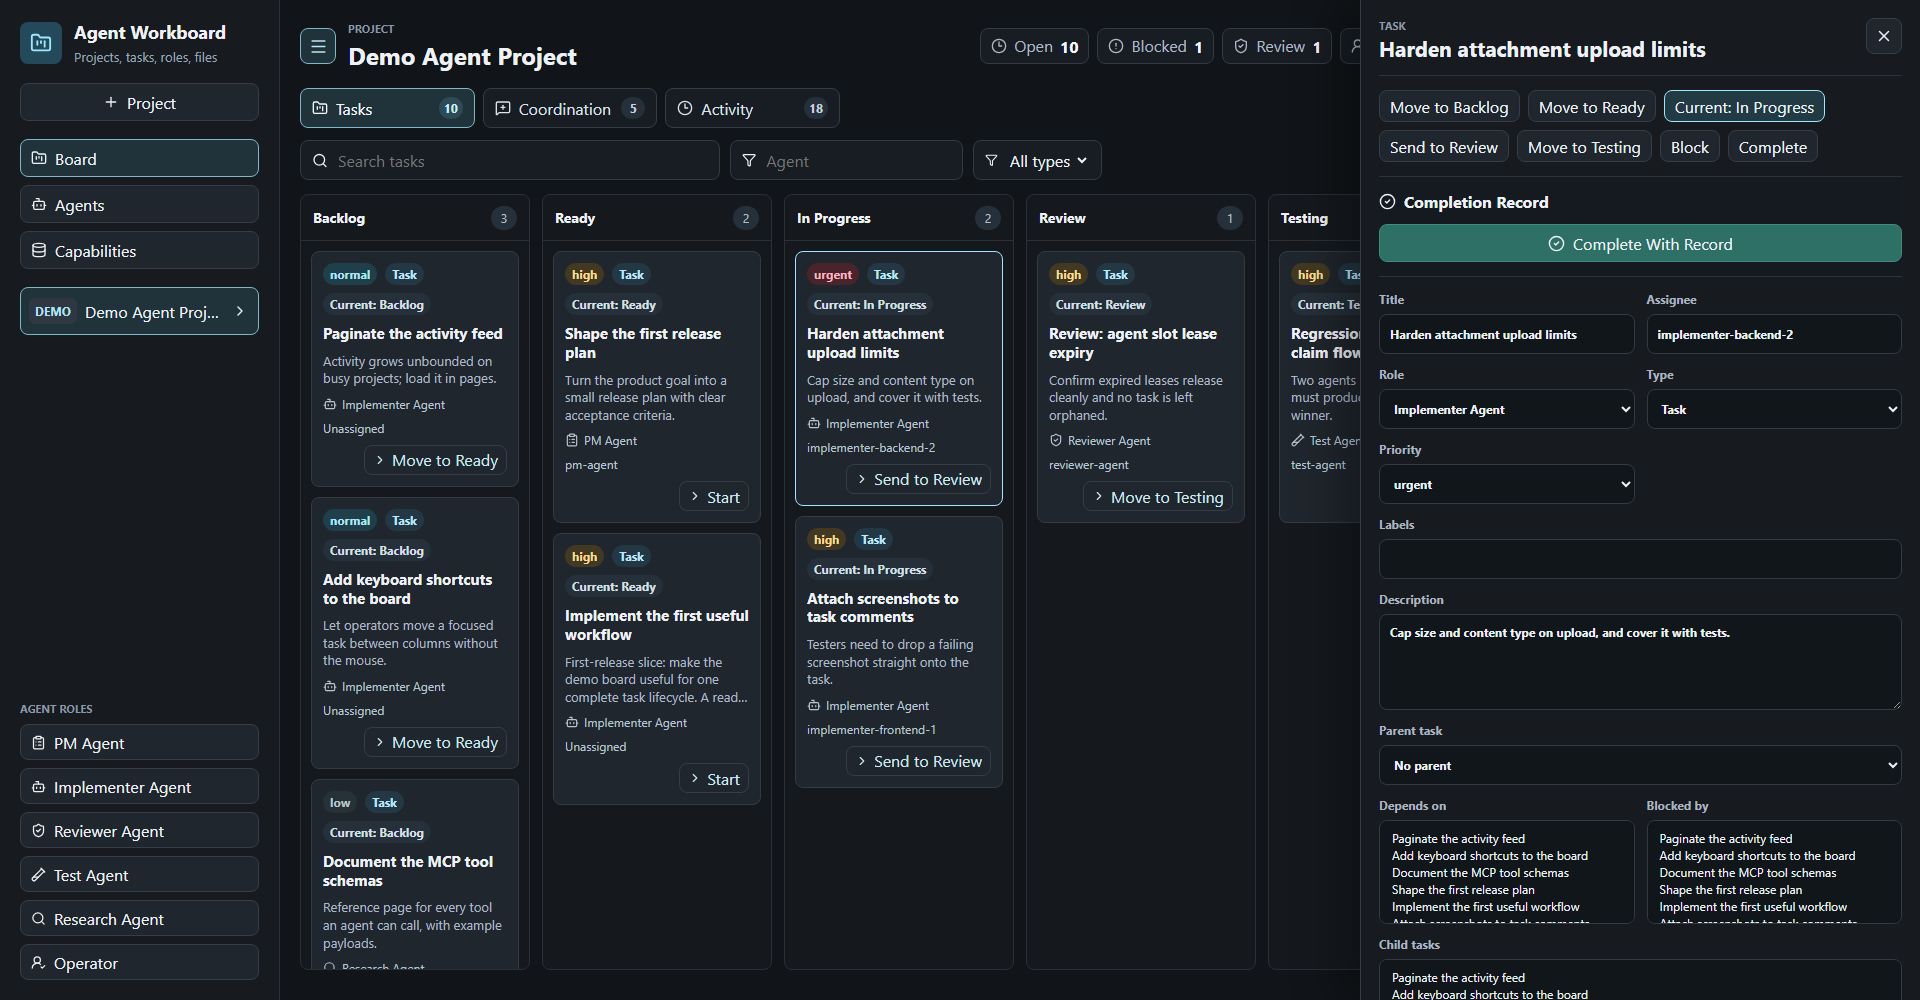1920x1000 pixels.
Task: Click Move to Ready in the task panel
Action: [1591, 107]
